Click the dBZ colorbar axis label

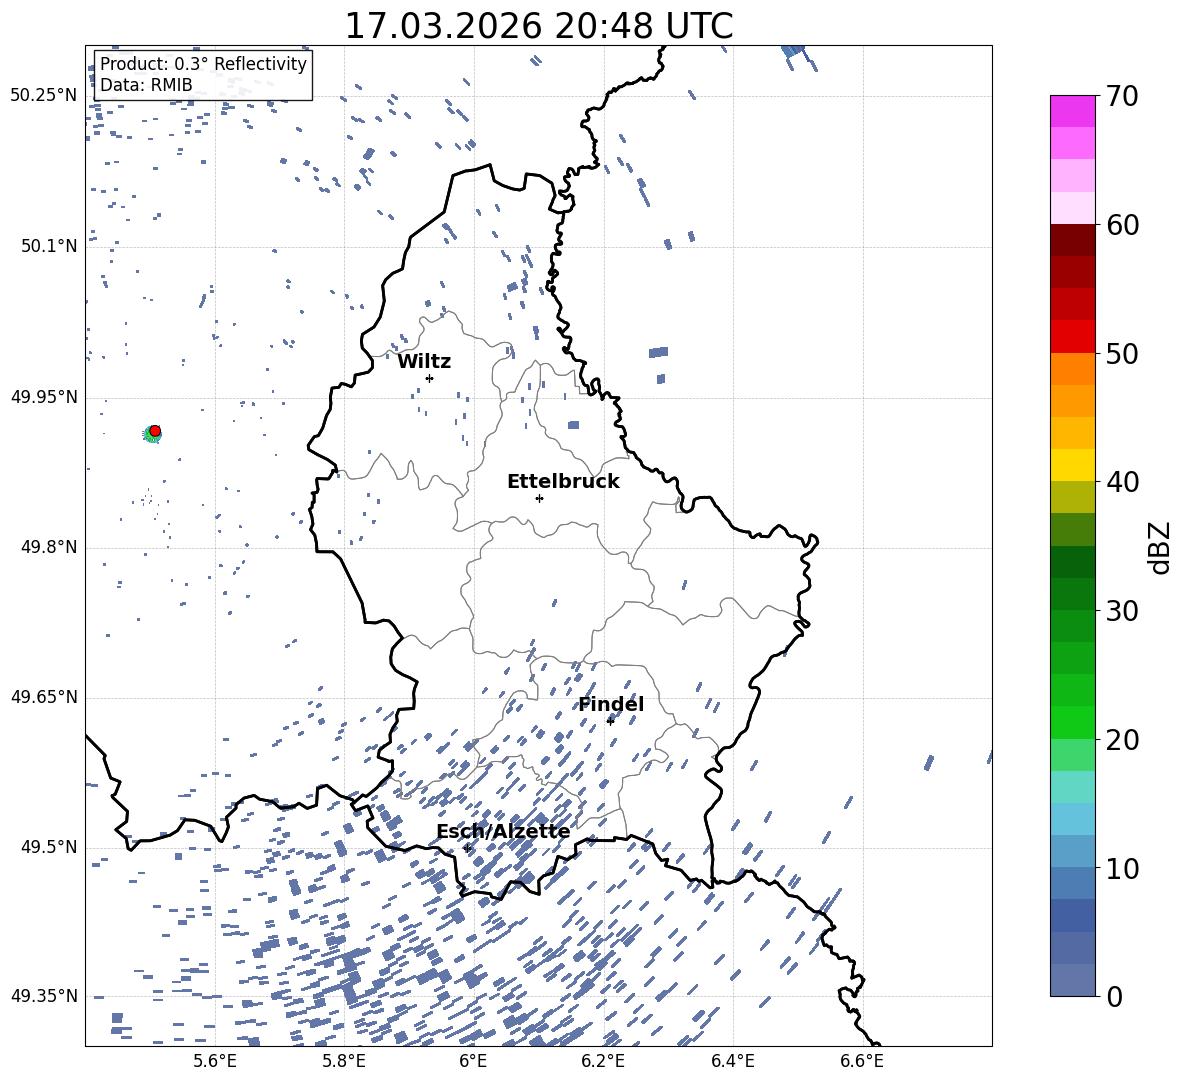[1161, 547]
